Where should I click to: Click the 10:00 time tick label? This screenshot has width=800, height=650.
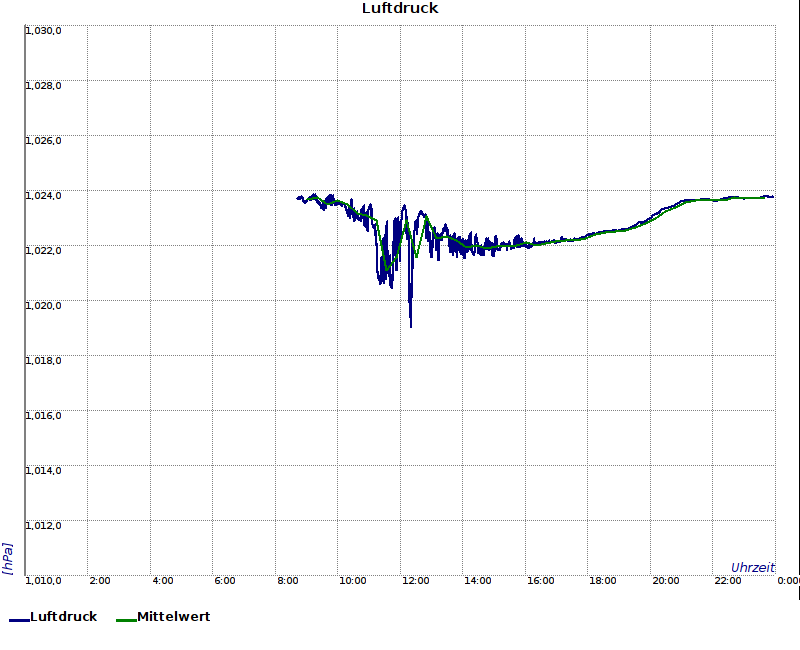tap(353, 581)
